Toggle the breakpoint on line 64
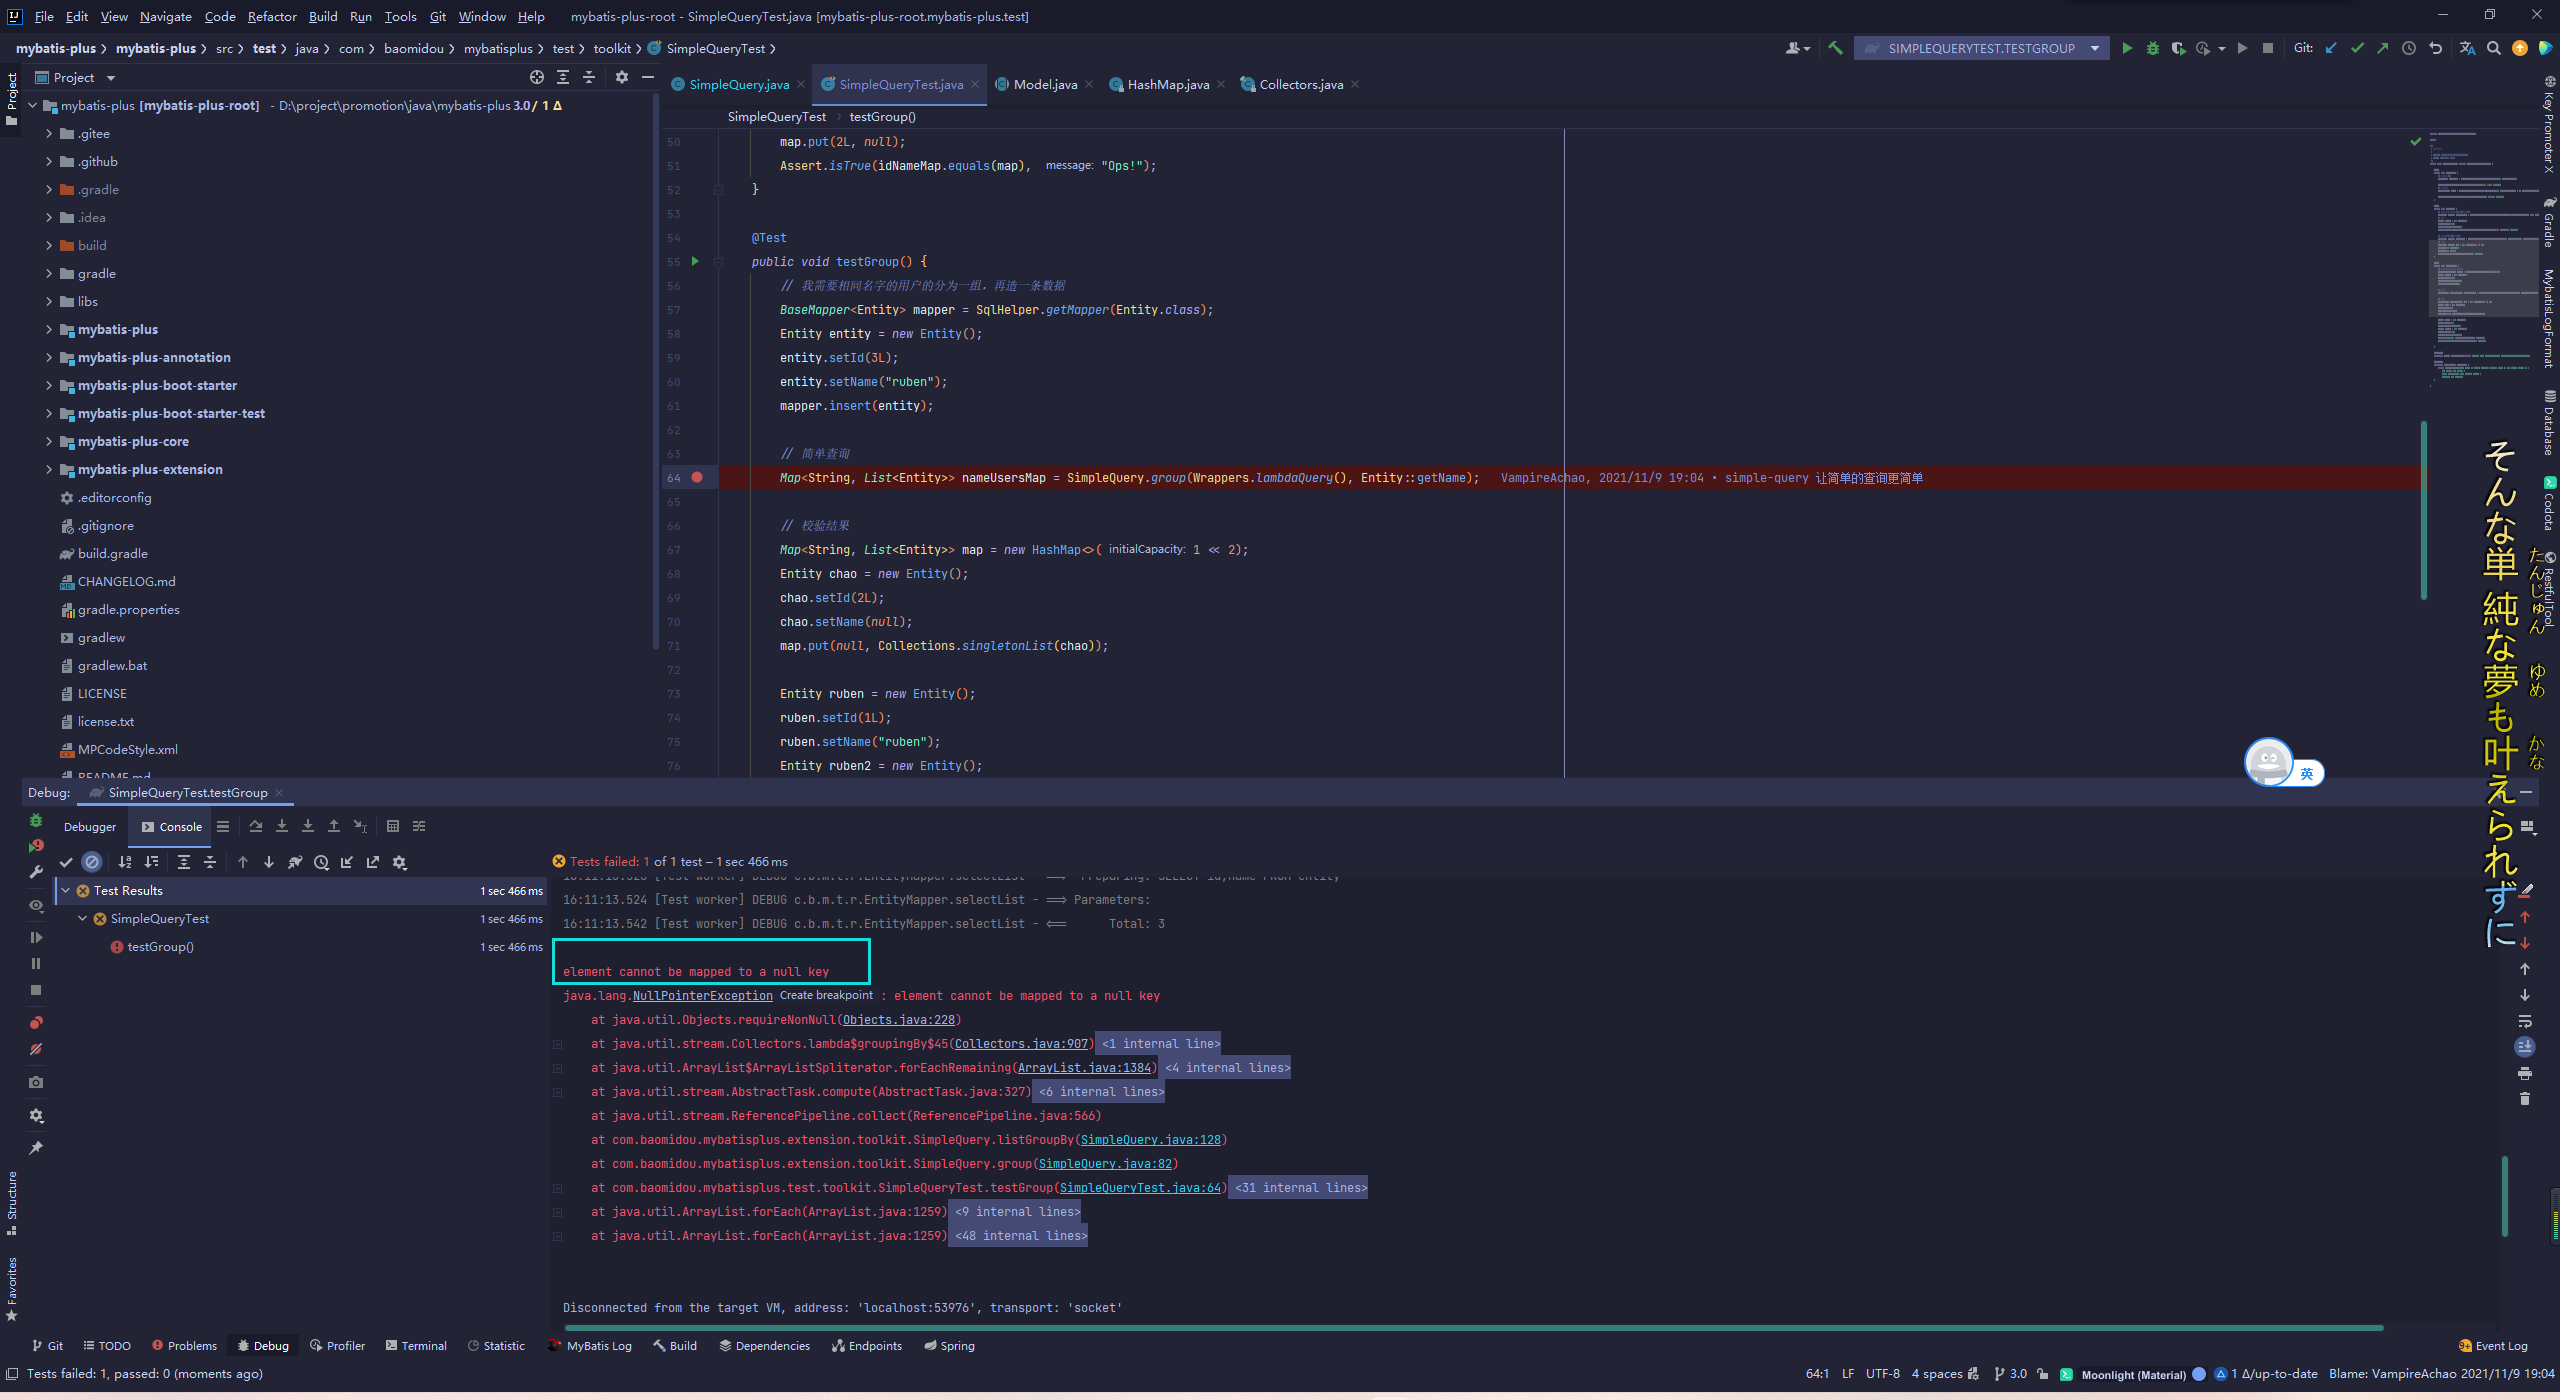 tap(697, 478)
